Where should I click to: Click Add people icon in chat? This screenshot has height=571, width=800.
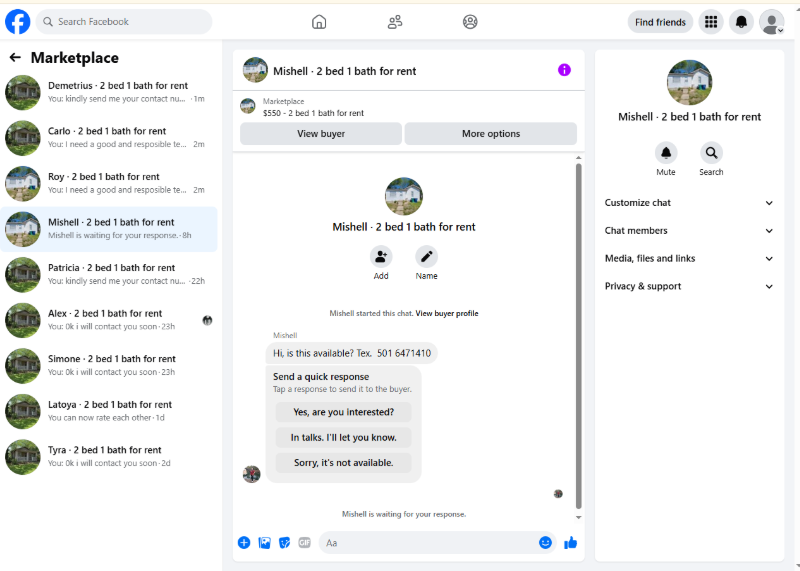381,256
